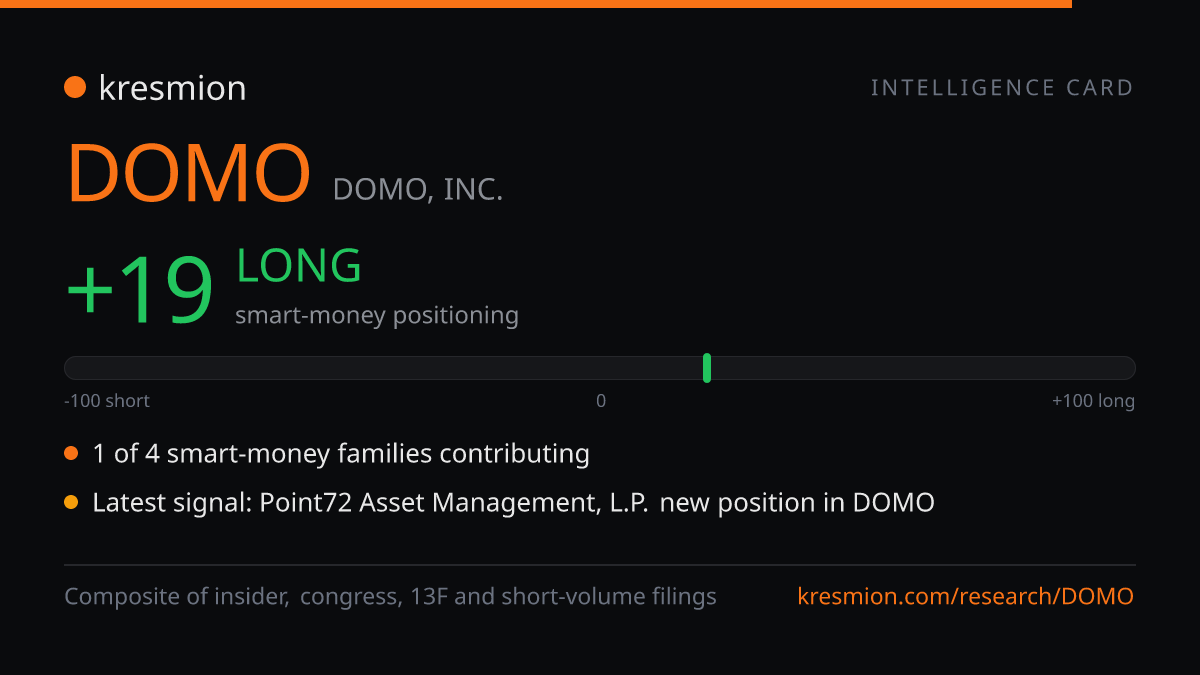Click the green marker on positioning slider
1200x675 pixels.
pyautogui.click(x=707, y=368)
